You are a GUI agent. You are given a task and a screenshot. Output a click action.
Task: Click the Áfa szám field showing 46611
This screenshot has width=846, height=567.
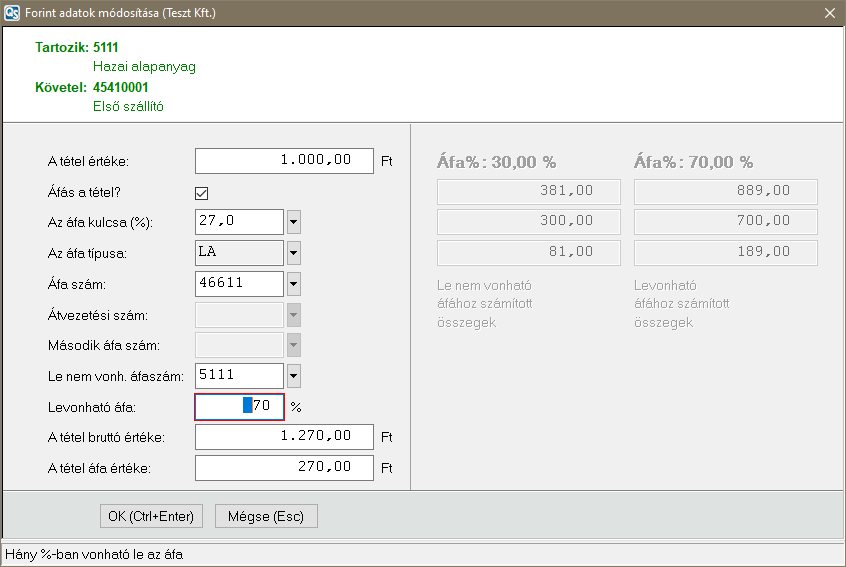239,284
